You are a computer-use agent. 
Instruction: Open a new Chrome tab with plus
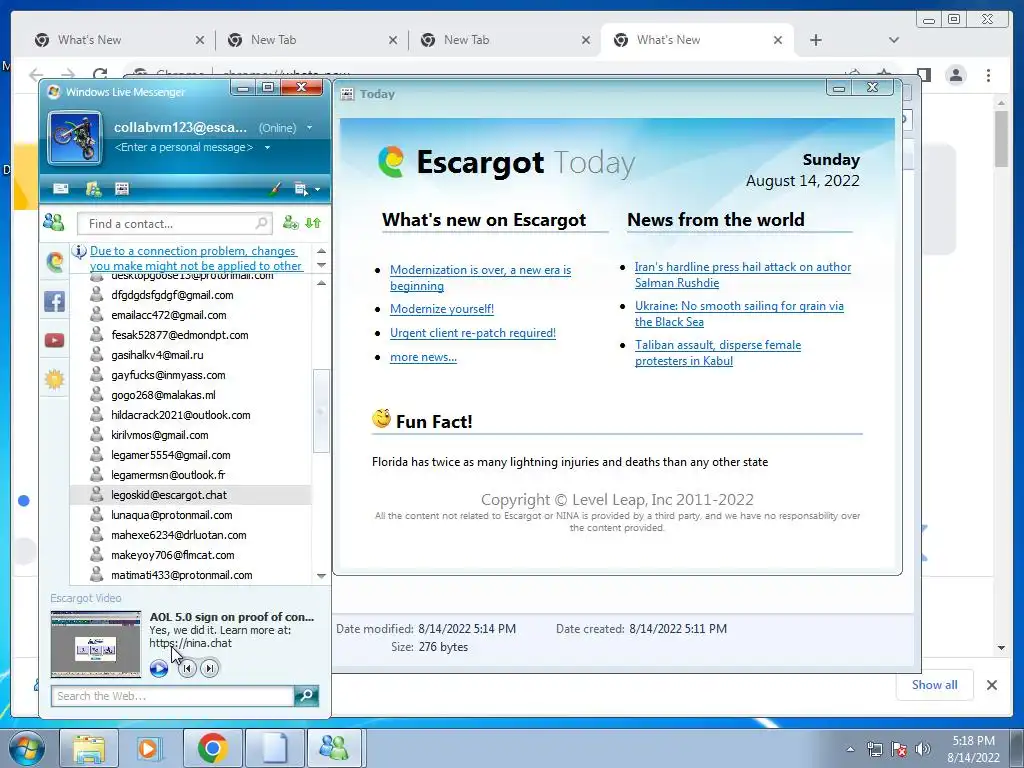pos(816,40)
